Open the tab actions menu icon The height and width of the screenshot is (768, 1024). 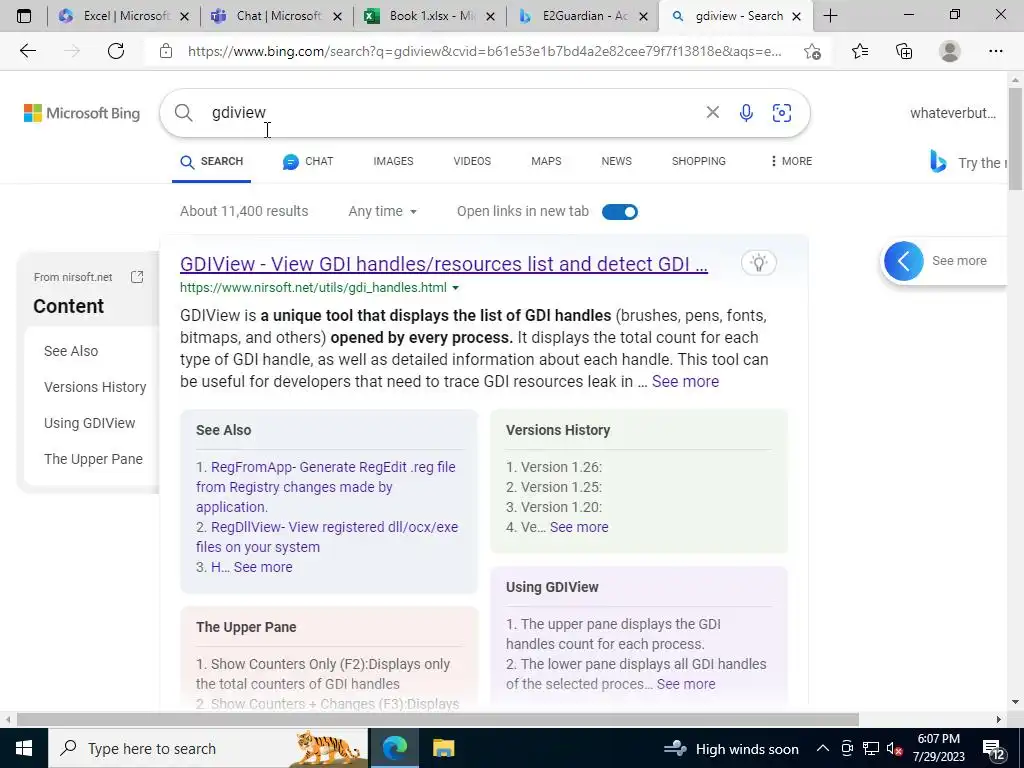tap(24, 16)
